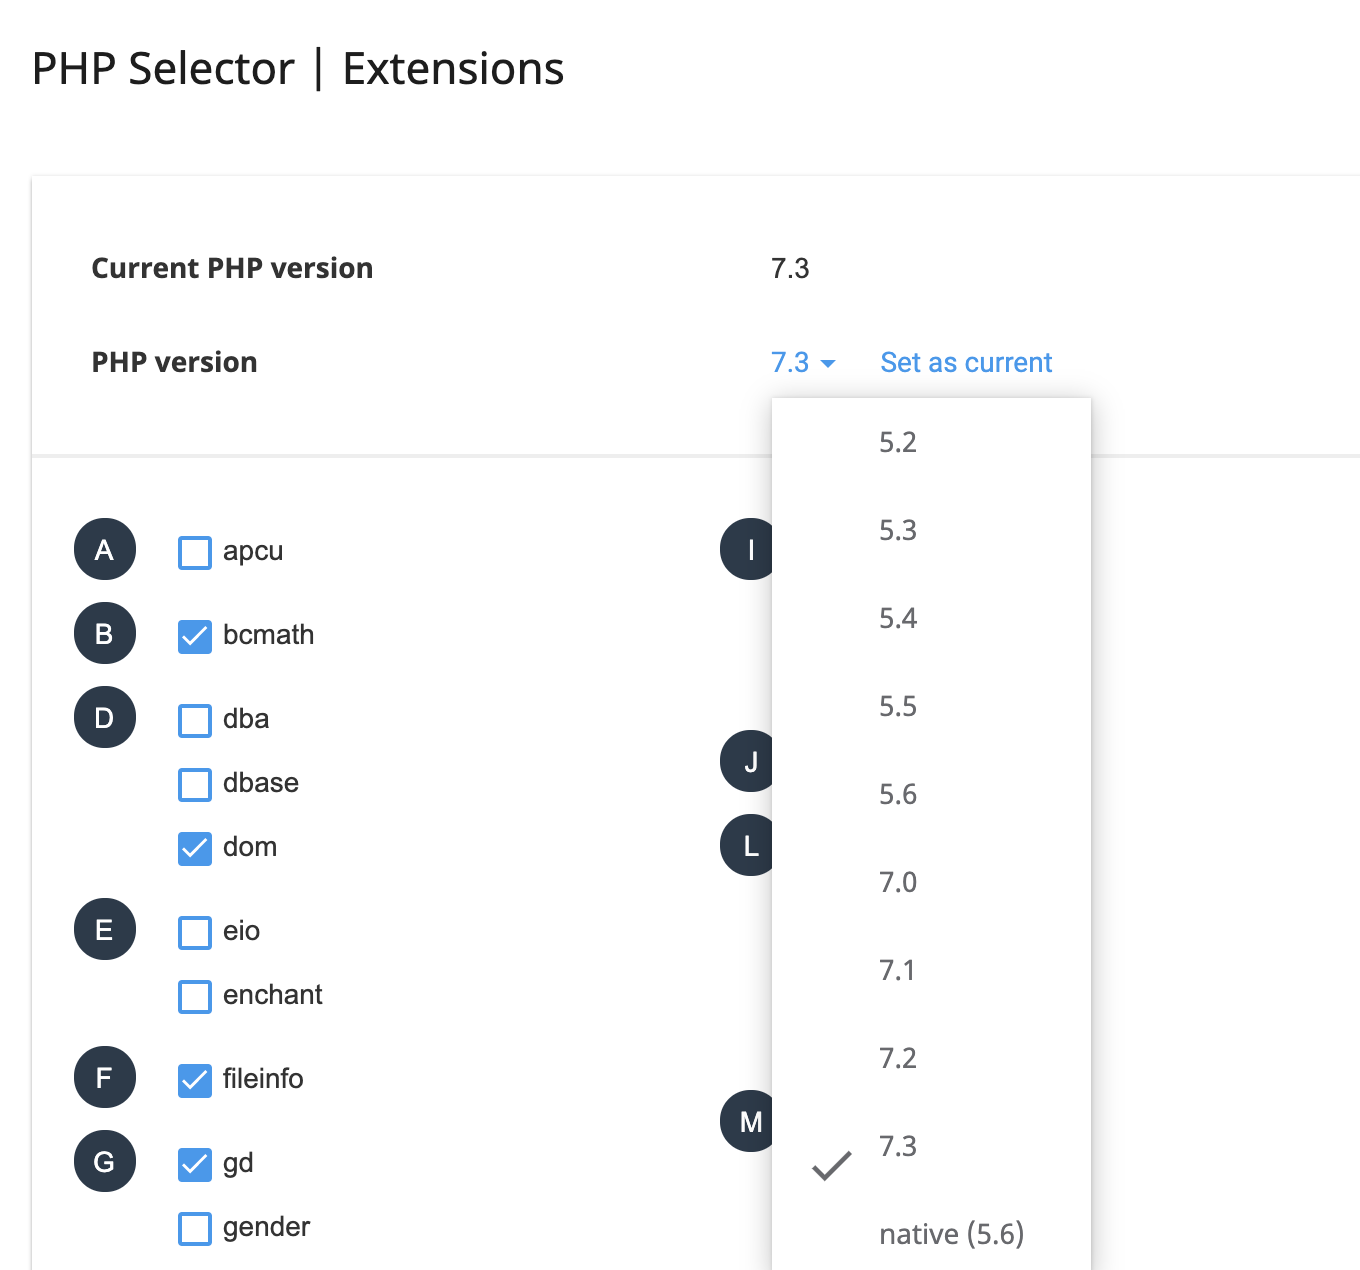Enable the apcu extension checkbox

coord(195,552)
